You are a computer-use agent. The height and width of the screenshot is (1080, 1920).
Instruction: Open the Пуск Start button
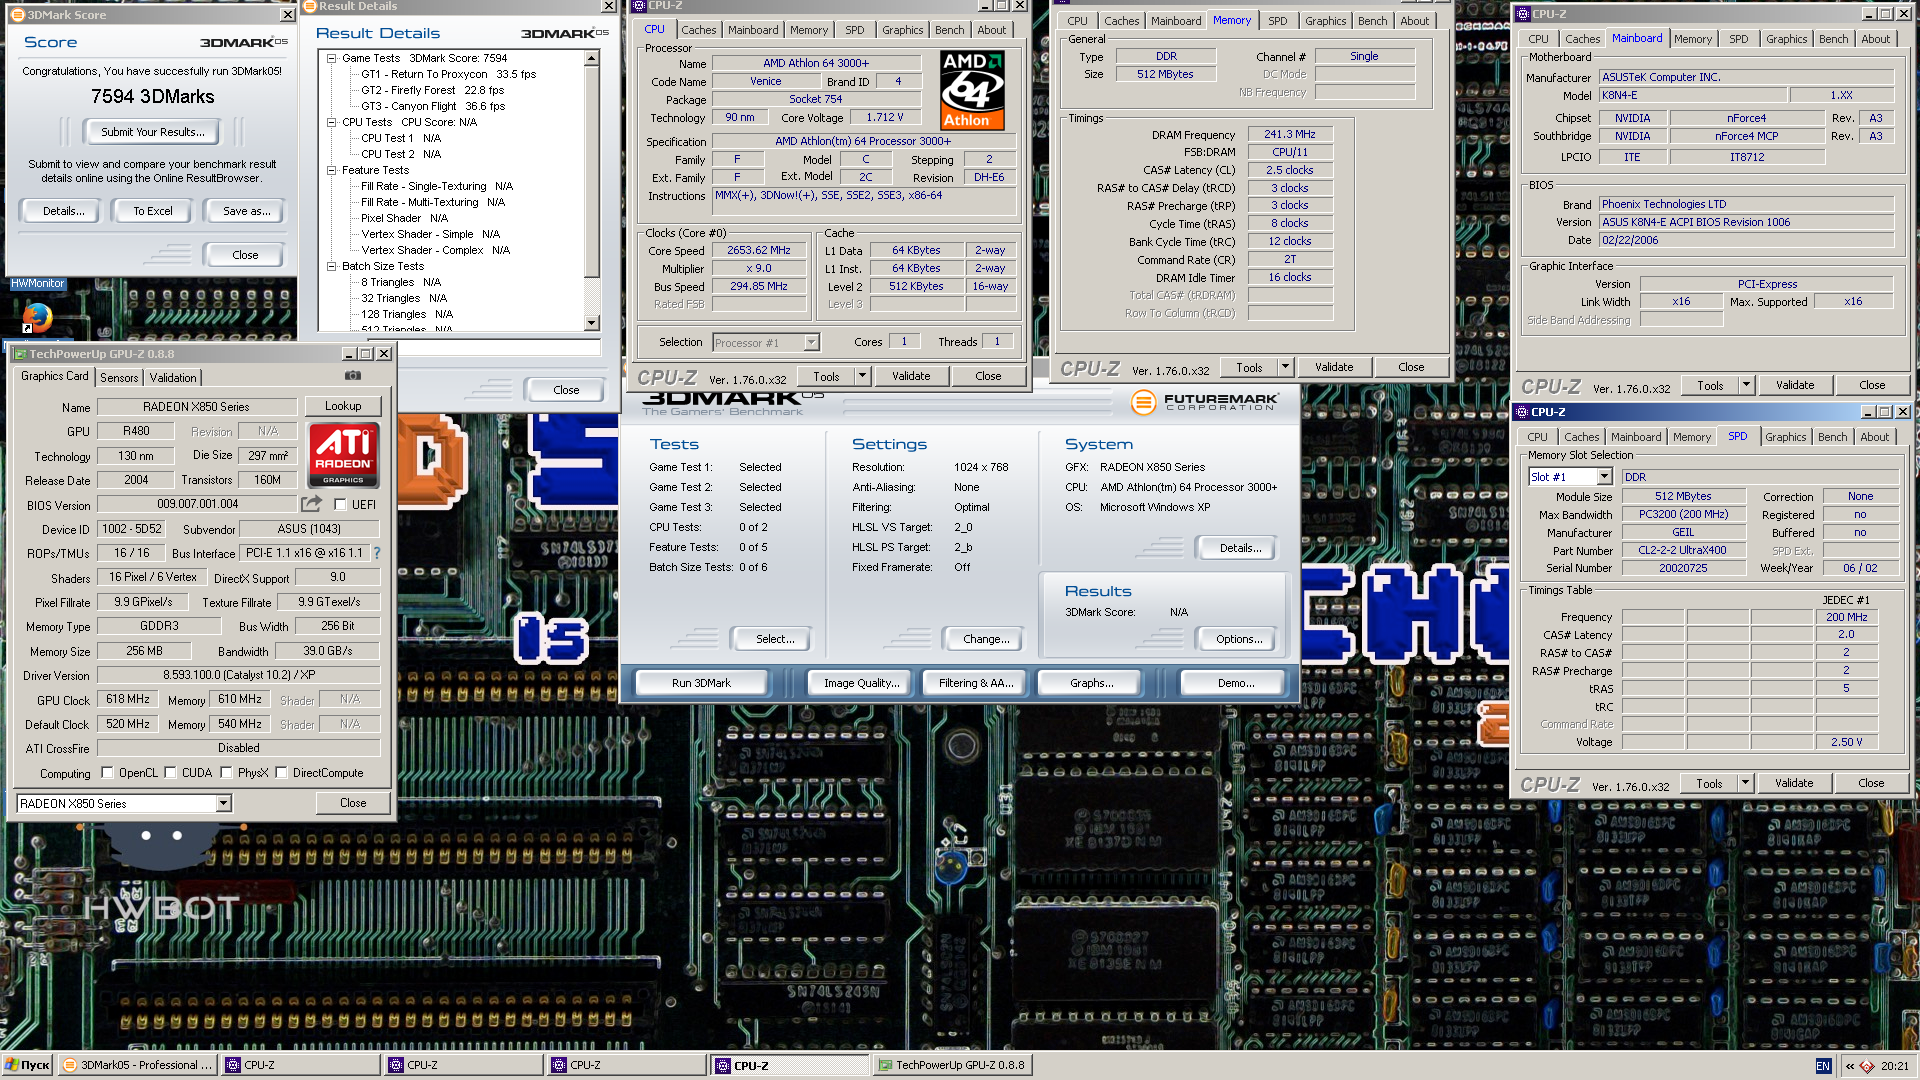[x=27, y=1065]
